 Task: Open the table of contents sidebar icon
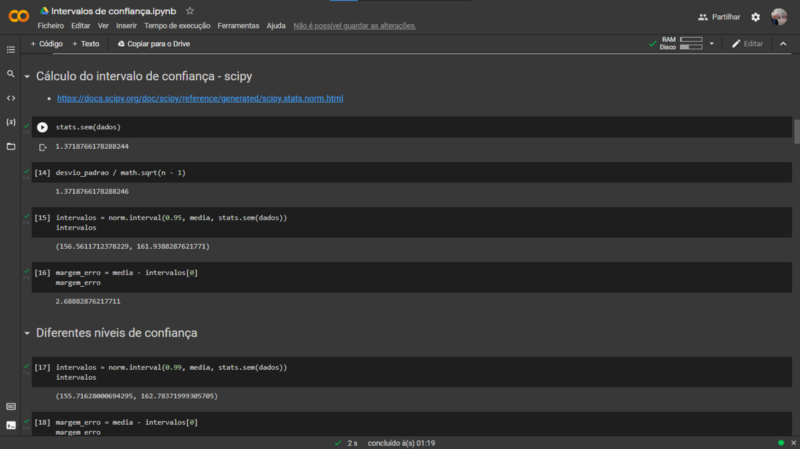(11, 49)
